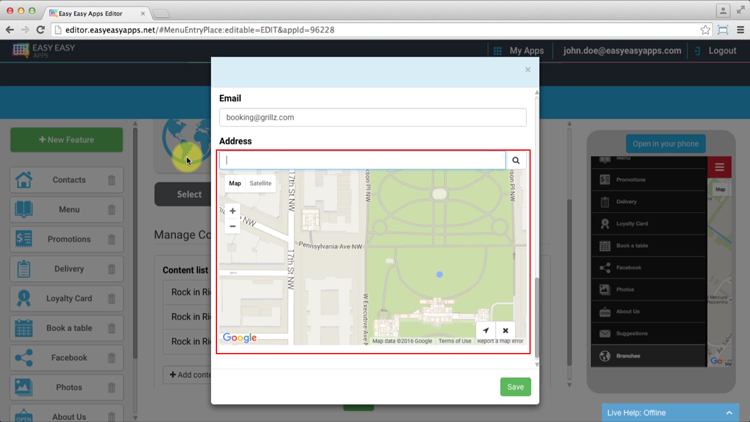Click the Promotions dollar icon
Screen dimensions: 750x422
pos(23,239)
